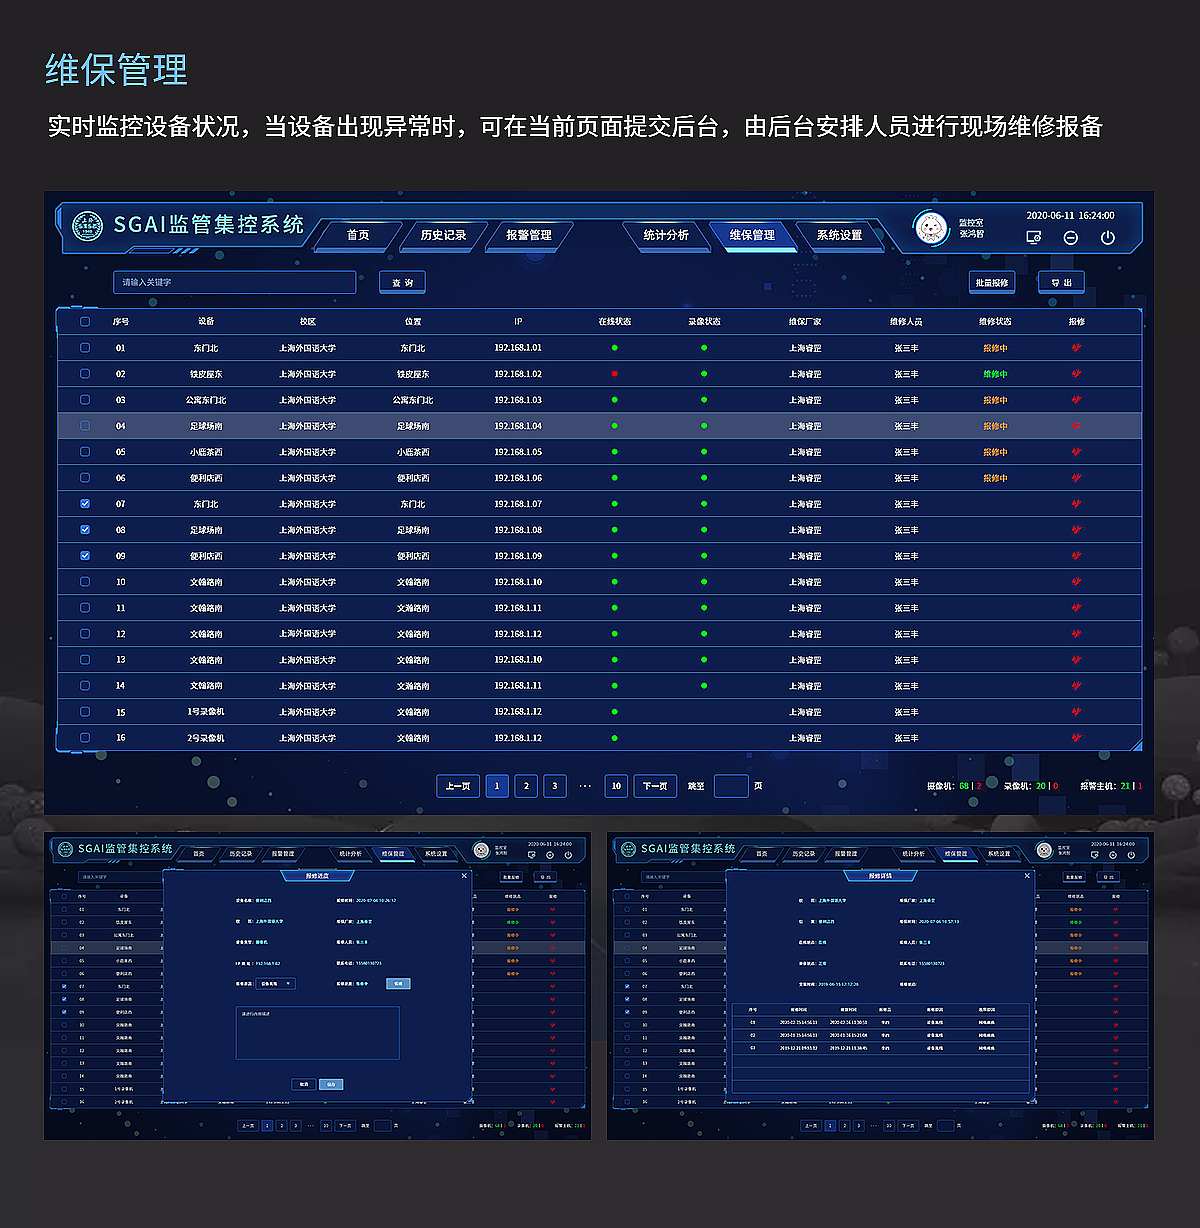Switch to the 统计分析 tab
This screenshot has height=1228, width=1200.
[667, 237]
